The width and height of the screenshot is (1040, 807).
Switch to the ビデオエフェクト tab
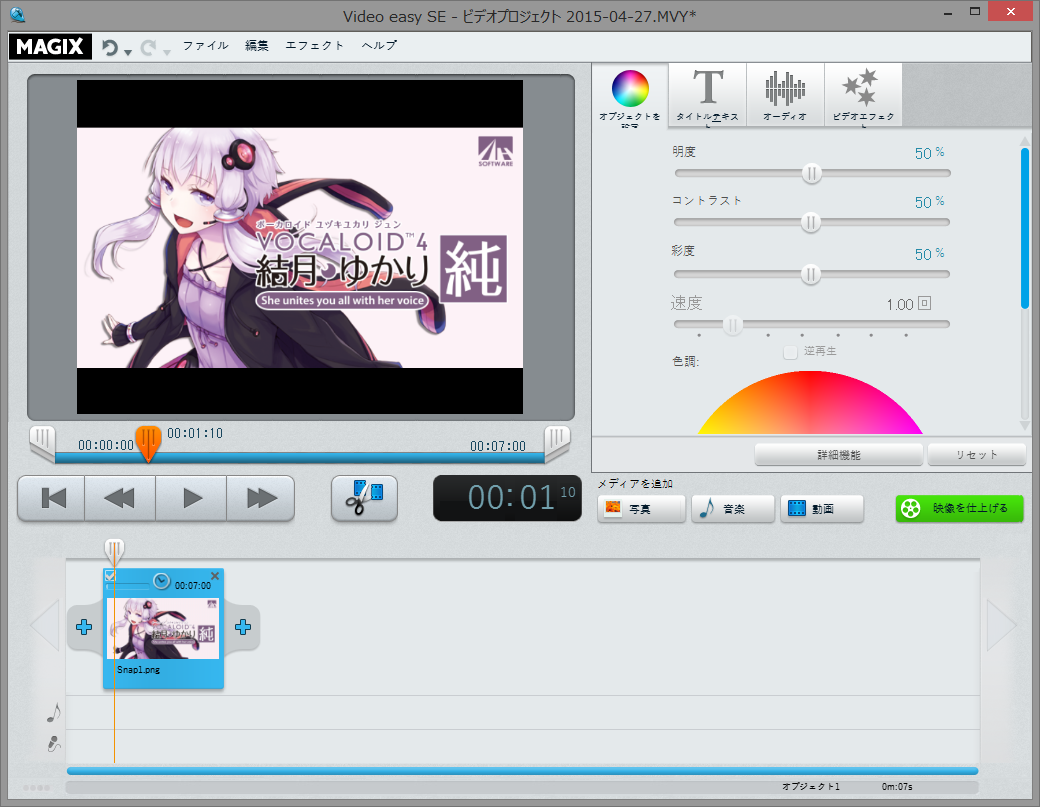[x=863, y=94]
